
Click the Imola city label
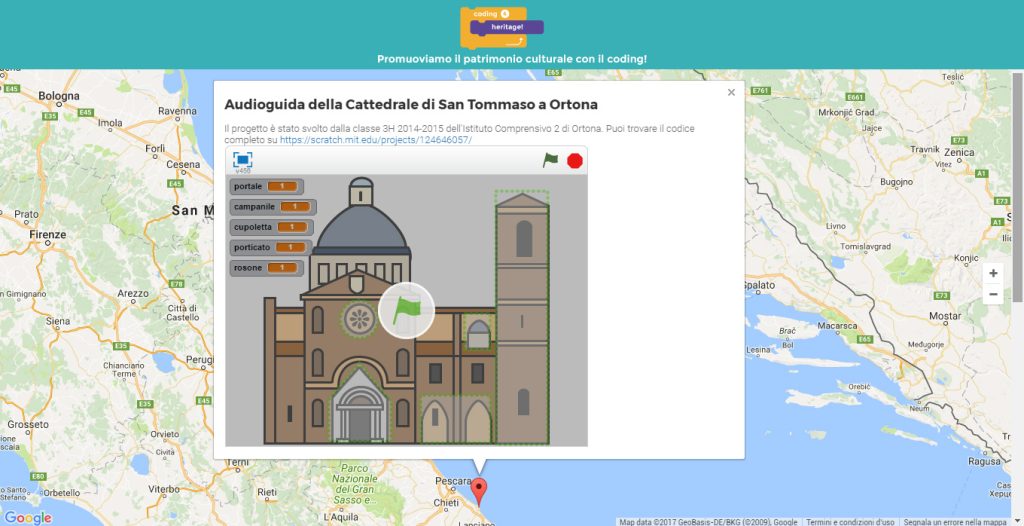[x=110, y=122]
